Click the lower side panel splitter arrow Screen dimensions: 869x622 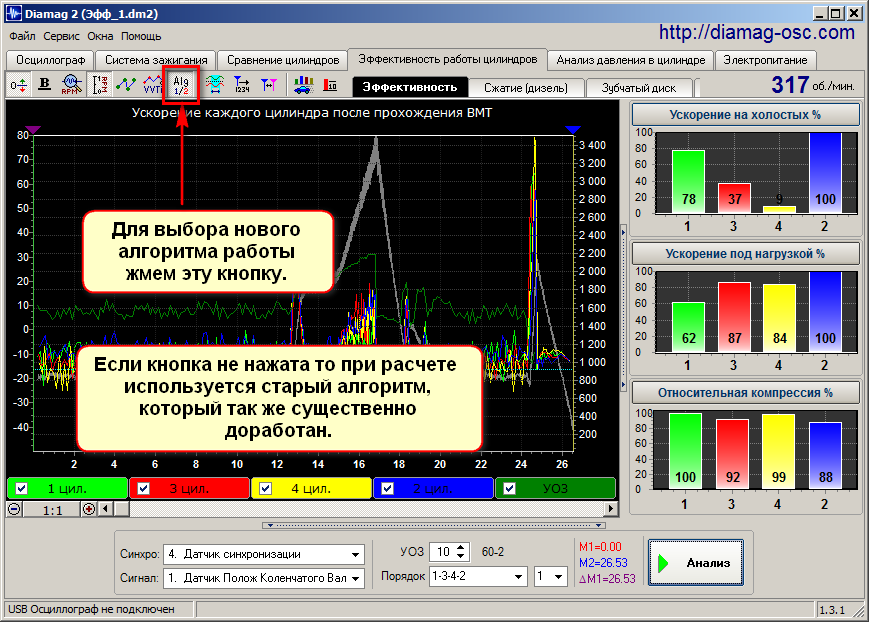tap(623, 384)
